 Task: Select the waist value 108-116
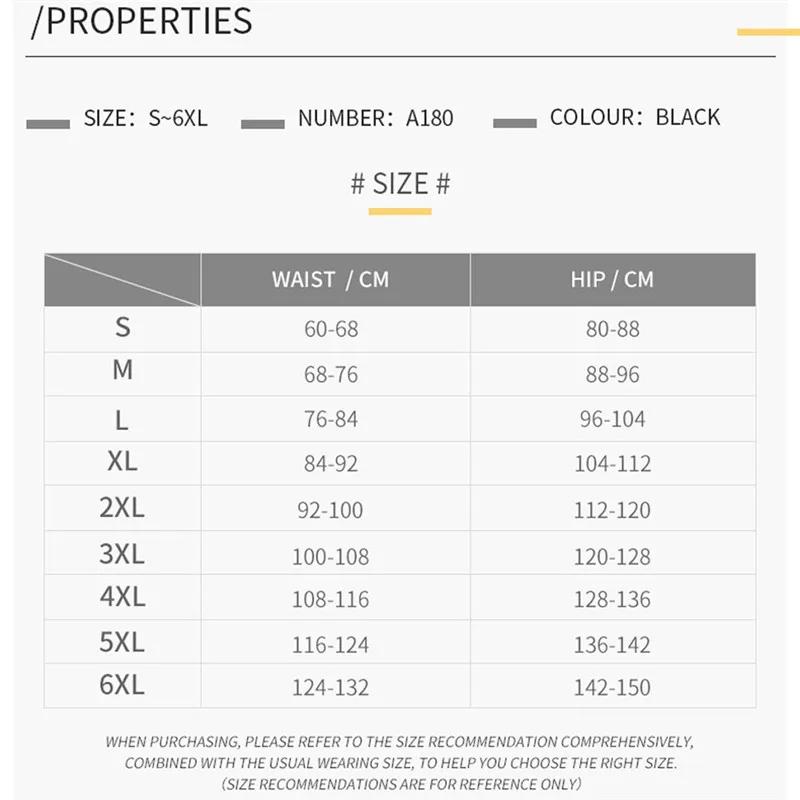330,600
